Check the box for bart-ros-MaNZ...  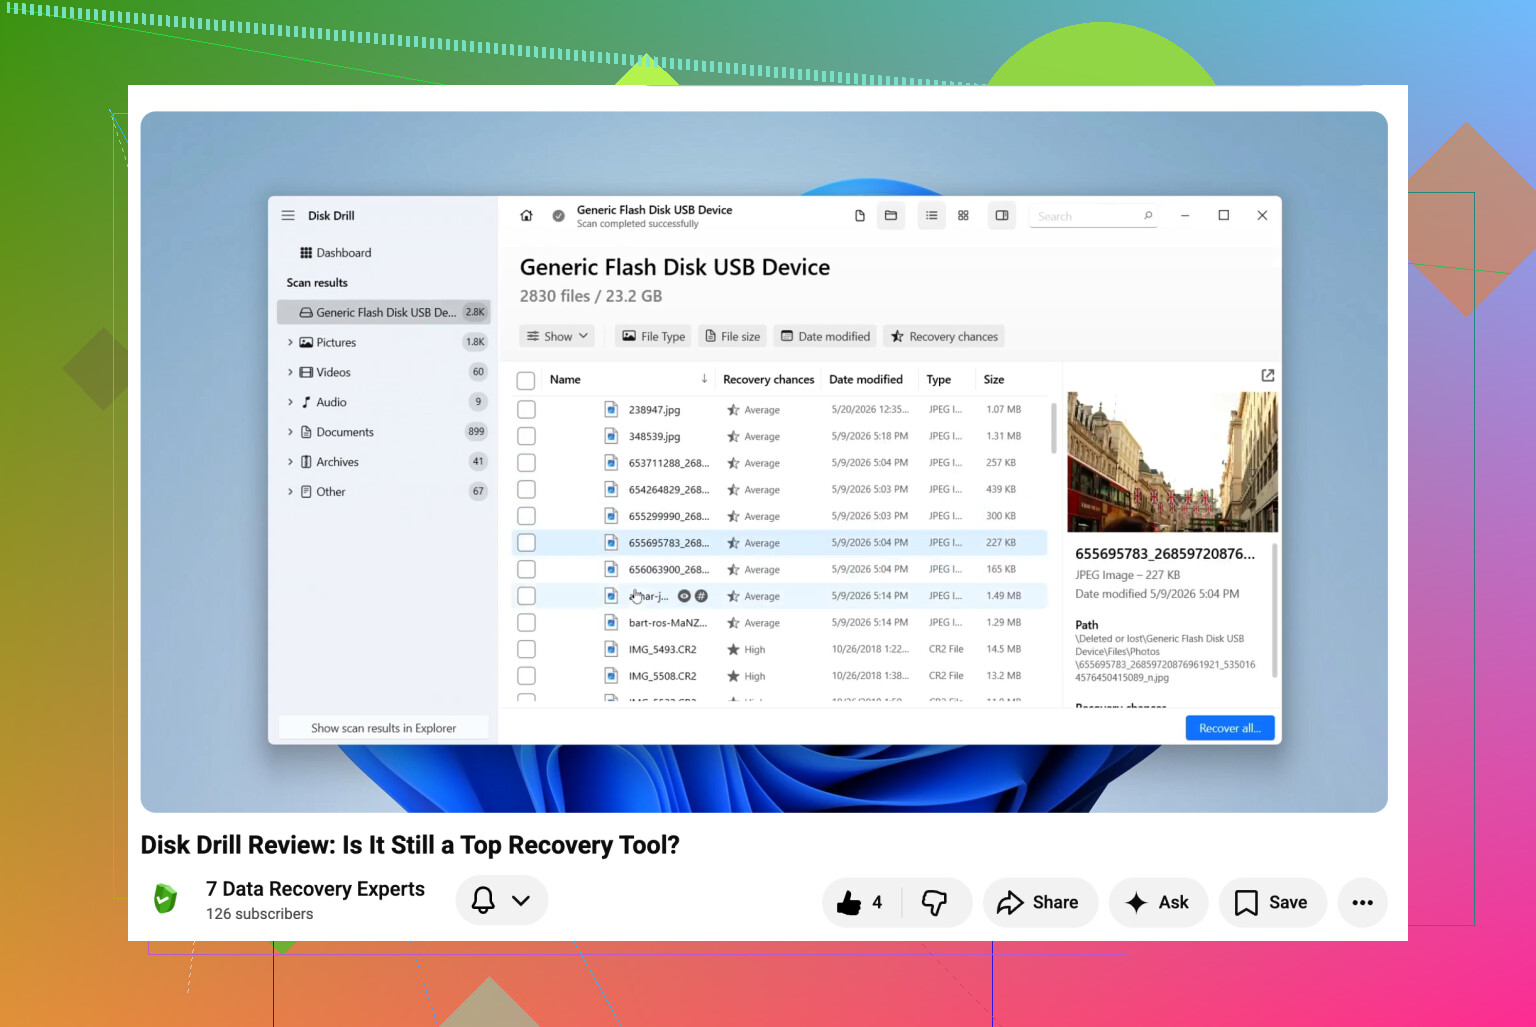[x=526, y=622]
